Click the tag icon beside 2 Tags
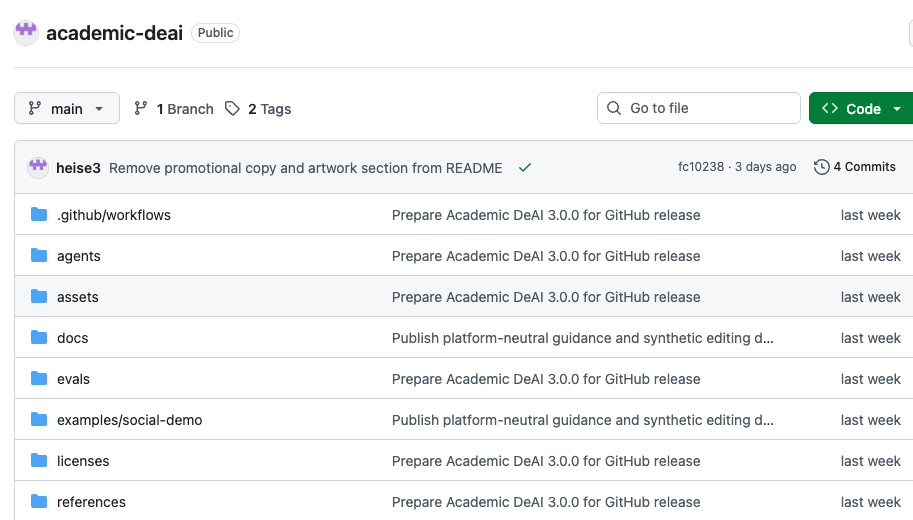913x520 pixels. (x=232, y=108)
